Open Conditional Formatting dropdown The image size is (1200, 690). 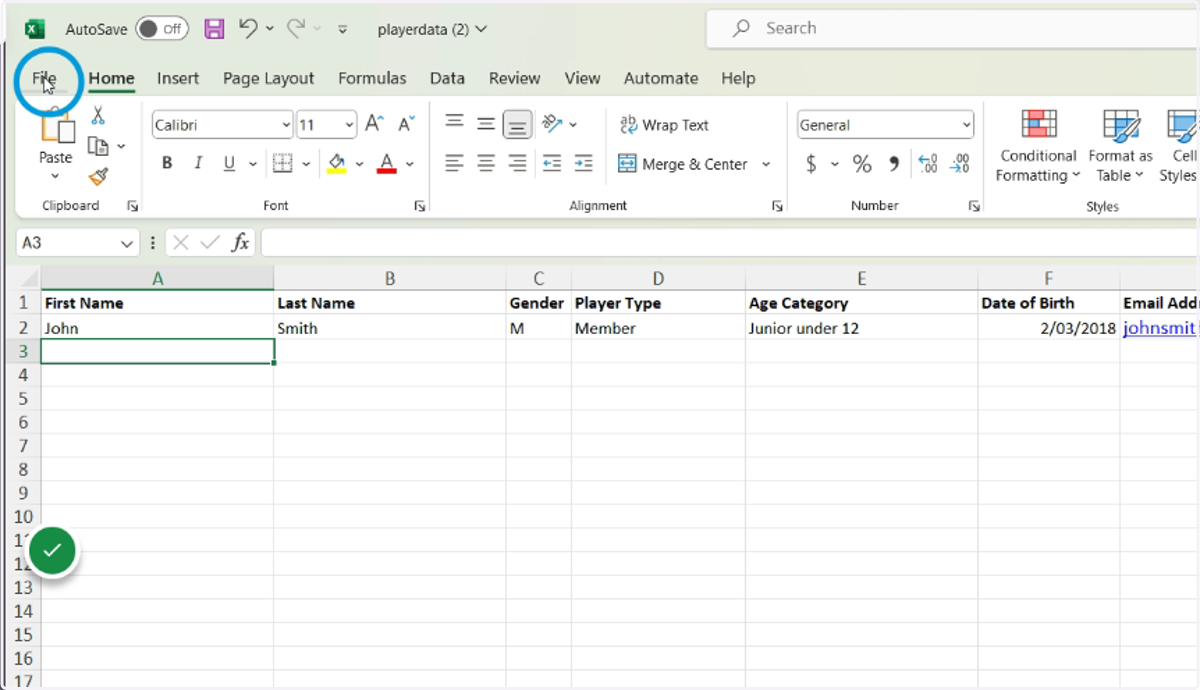click(1038, 148)
